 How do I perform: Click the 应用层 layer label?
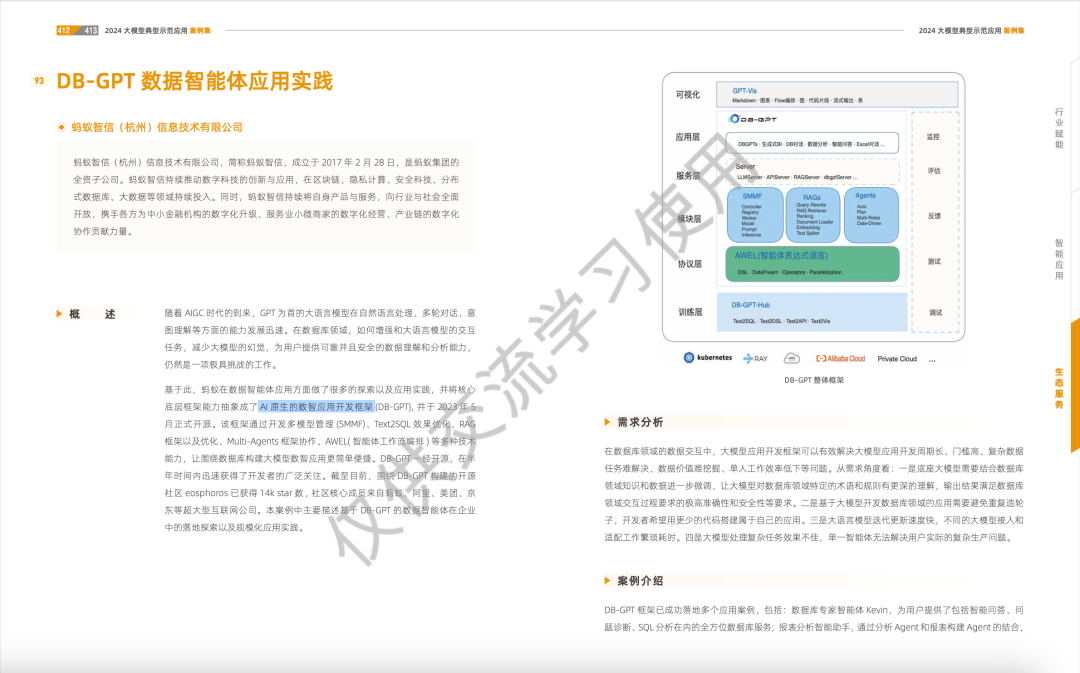click(687, 137)
